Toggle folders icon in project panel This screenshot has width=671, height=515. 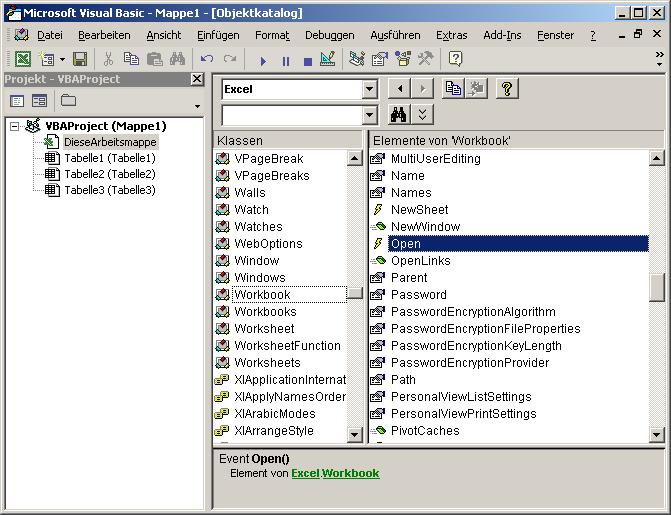point(68,101)
